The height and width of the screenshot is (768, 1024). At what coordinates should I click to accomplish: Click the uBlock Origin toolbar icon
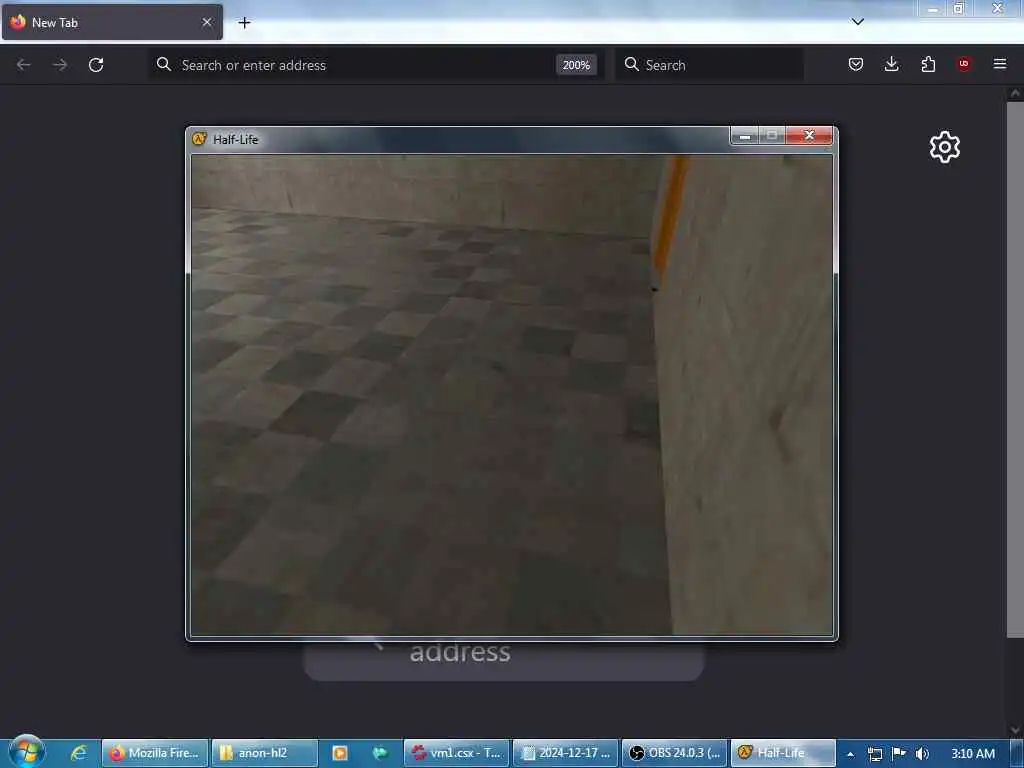(x=964, y=64)
